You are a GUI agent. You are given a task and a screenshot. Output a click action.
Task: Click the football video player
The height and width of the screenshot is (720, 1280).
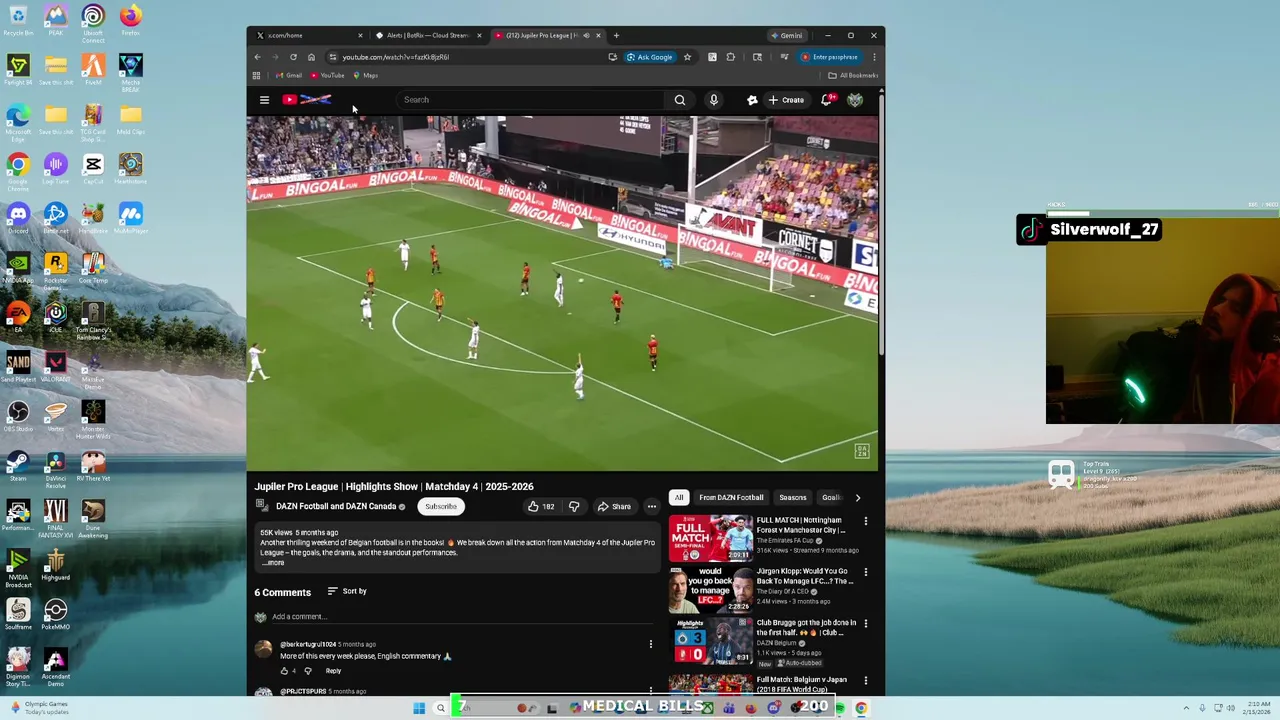(562, 293)
